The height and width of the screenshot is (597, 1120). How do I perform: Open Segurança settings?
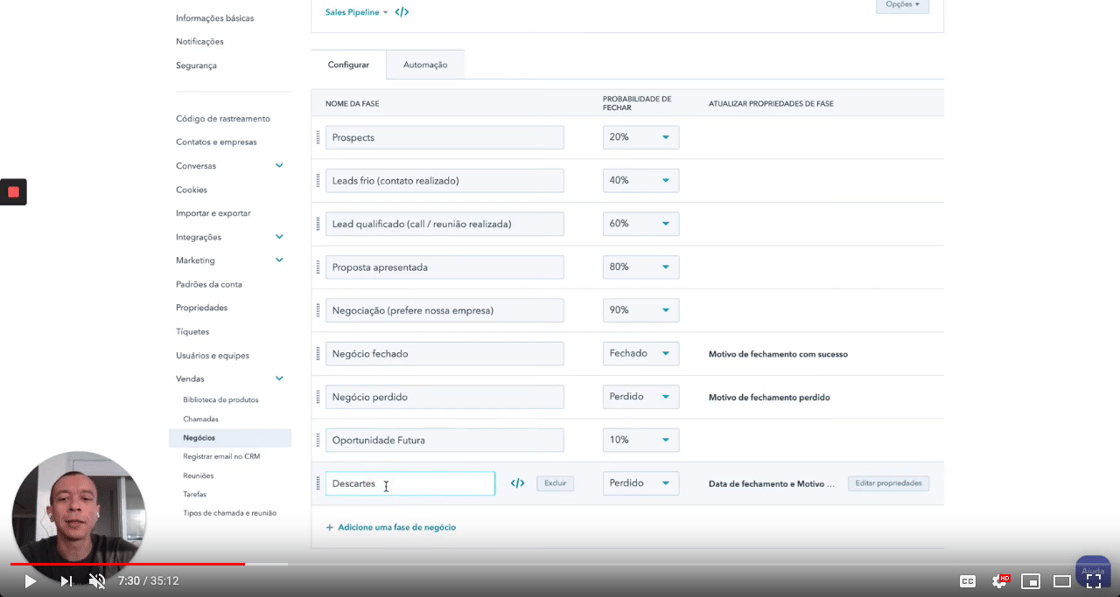click(x=196, y=65)
